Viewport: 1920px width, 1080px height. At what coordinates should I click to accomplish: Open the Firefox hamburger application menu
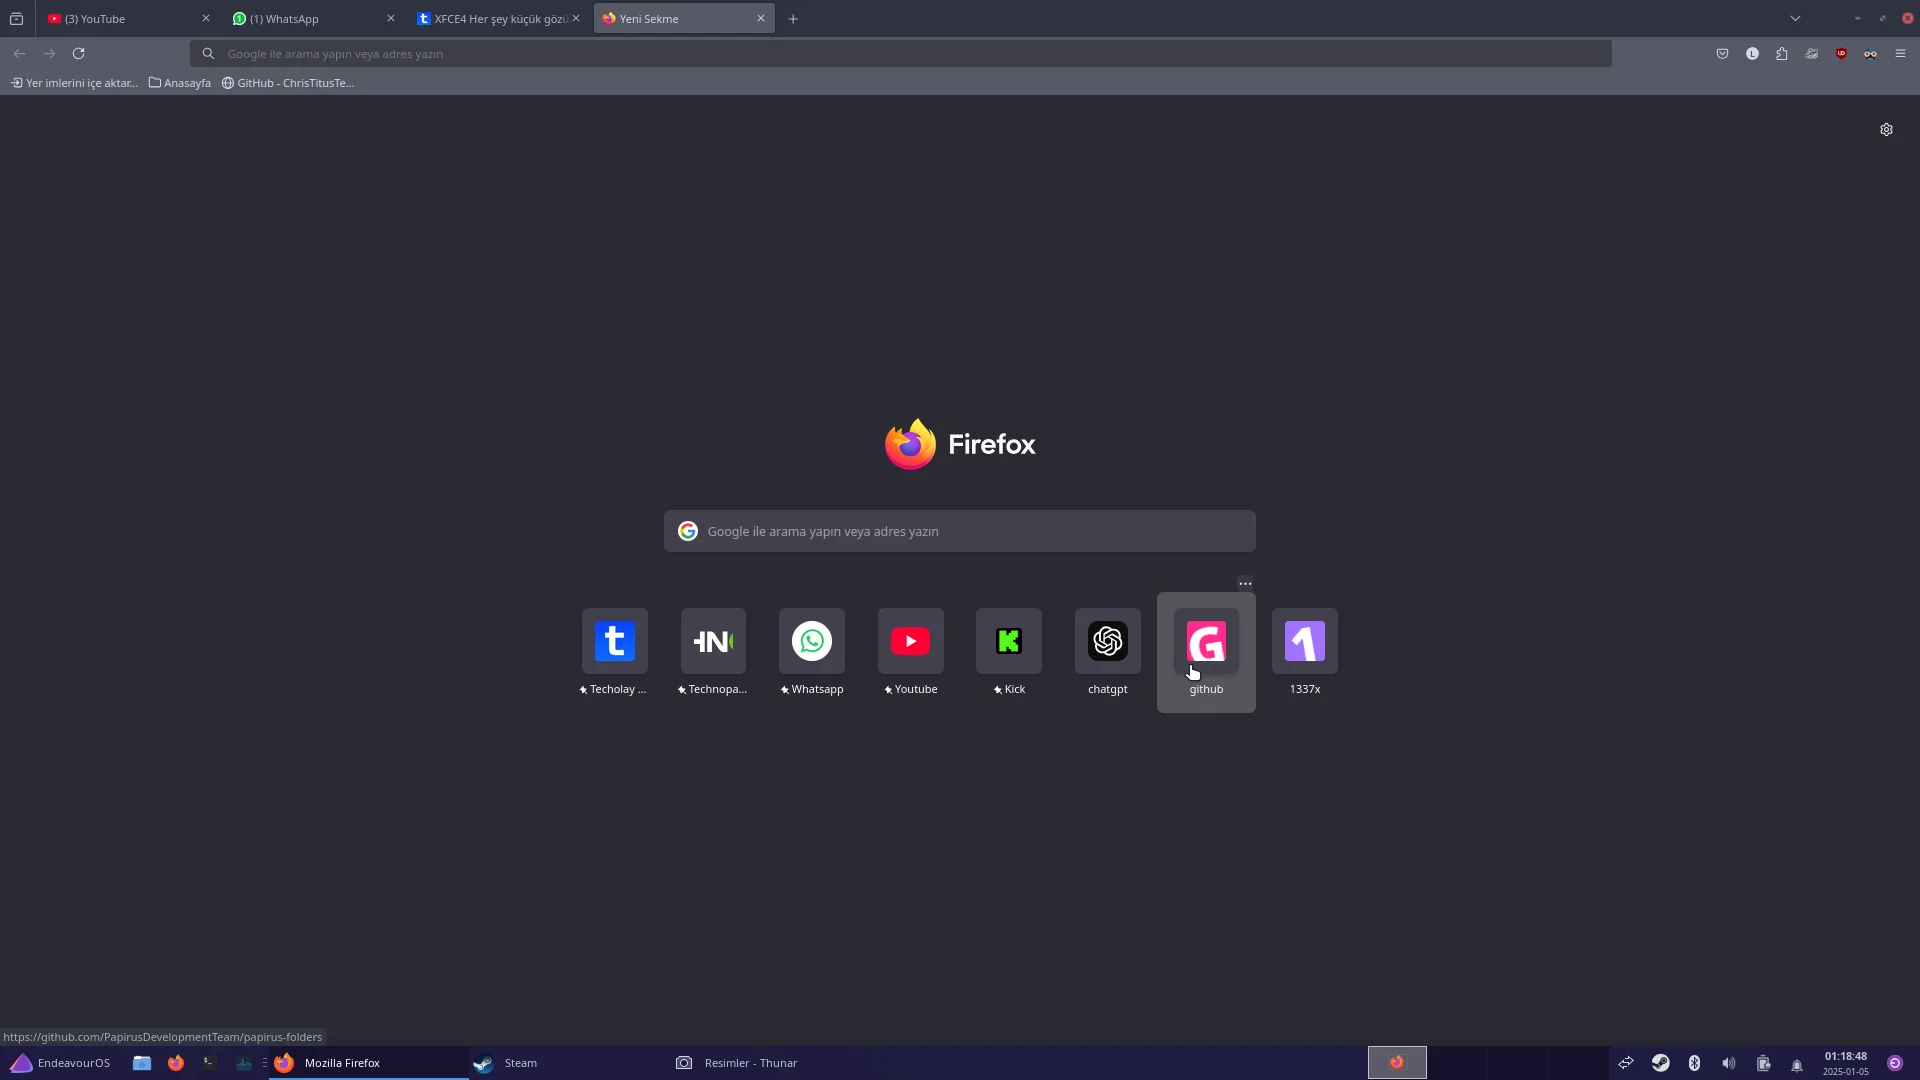coord(1900,54)
